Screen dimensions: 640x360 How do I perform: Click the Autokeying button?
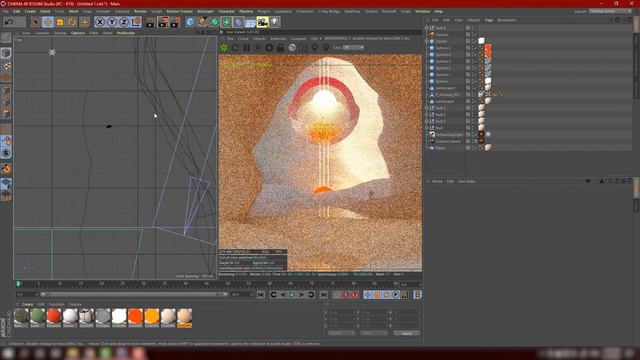[346, 295]
